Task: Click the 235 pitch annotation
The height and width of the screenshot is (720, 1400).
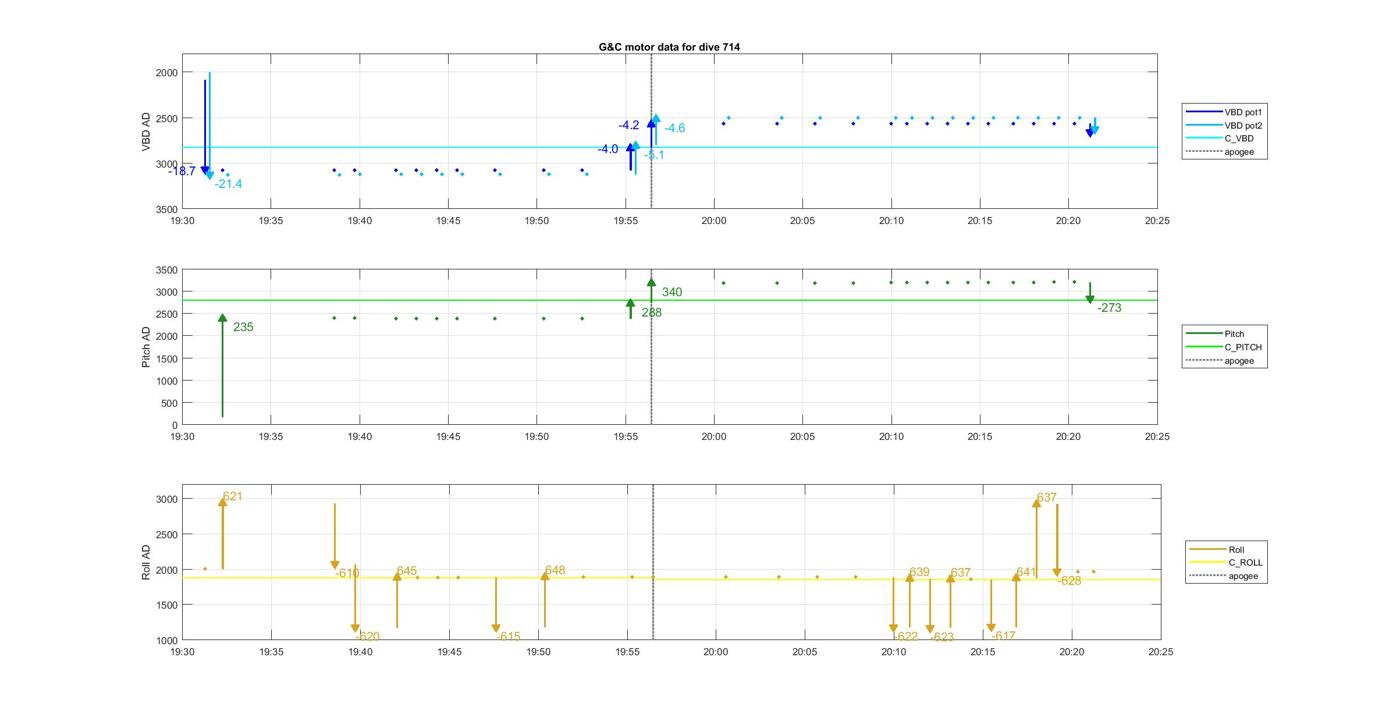Action: tap(243, 327)
